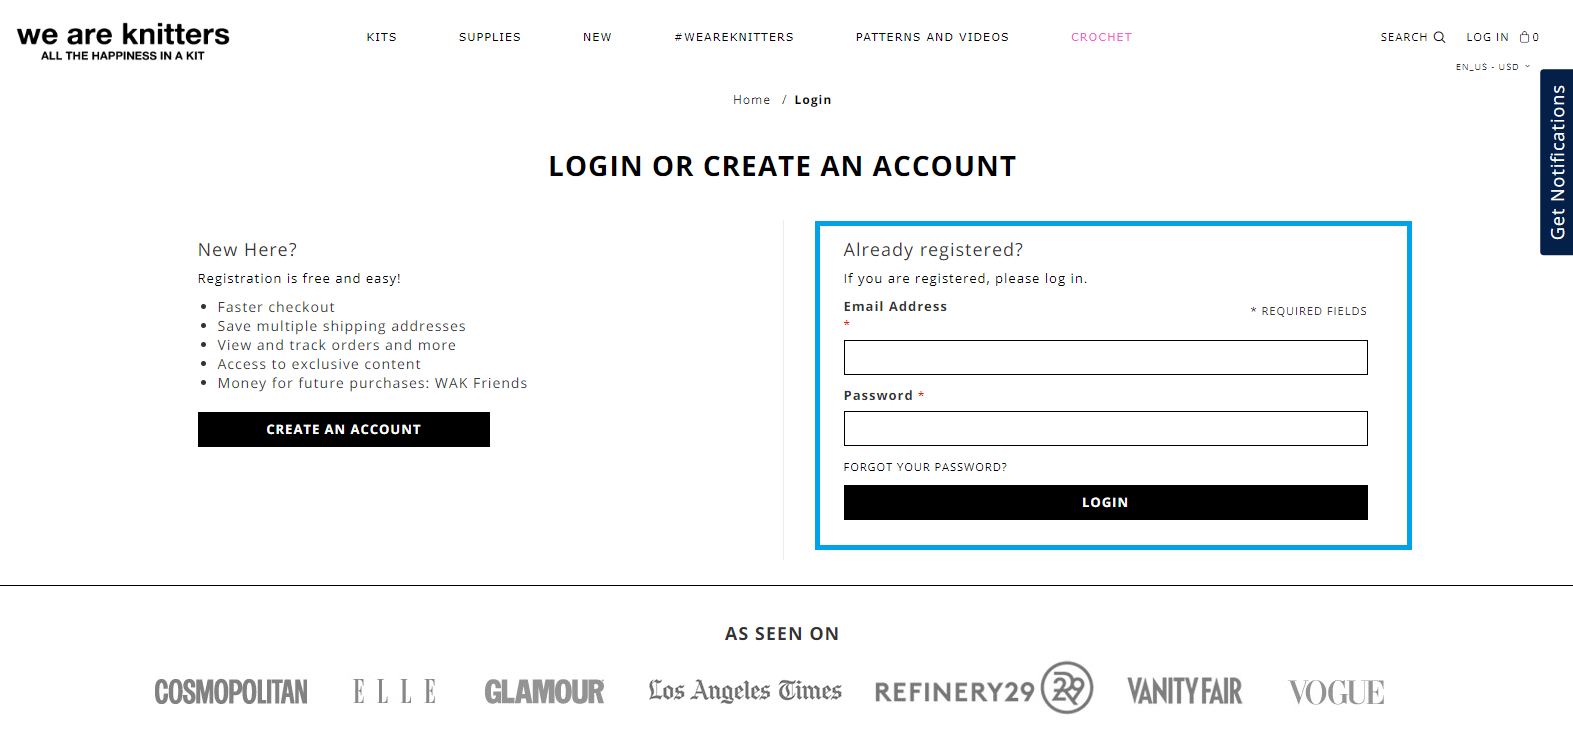Open the Forgot Your Password link
The height and width of the screenshot is (751, 1573).
[x=925, y=467]
